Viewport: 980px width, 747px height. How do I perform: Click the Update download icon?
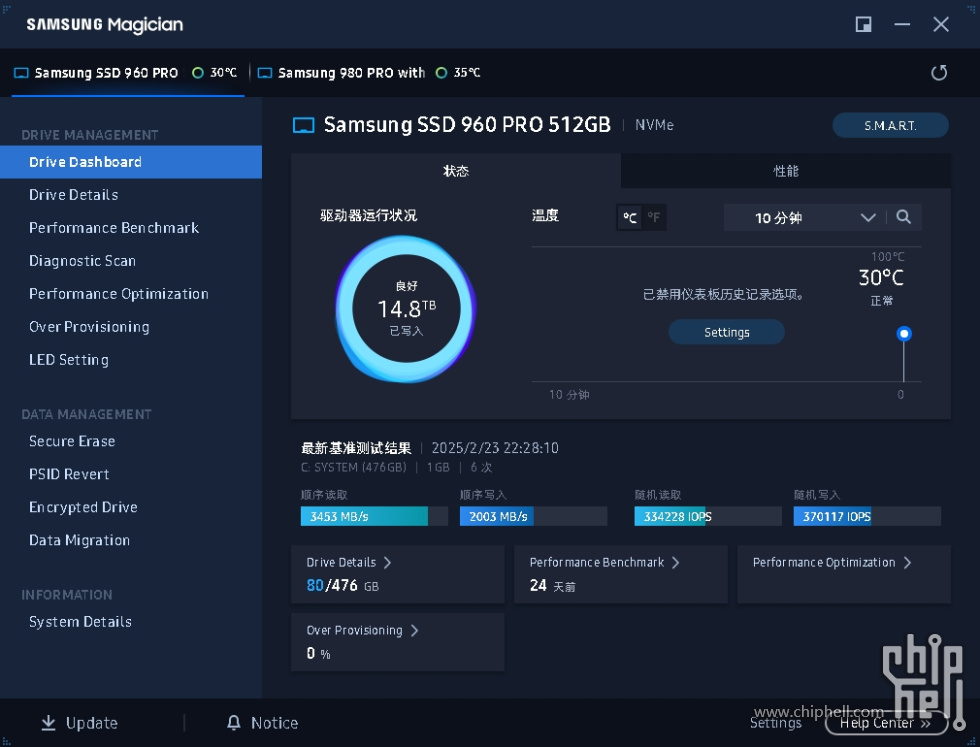[x=48, y=723]
